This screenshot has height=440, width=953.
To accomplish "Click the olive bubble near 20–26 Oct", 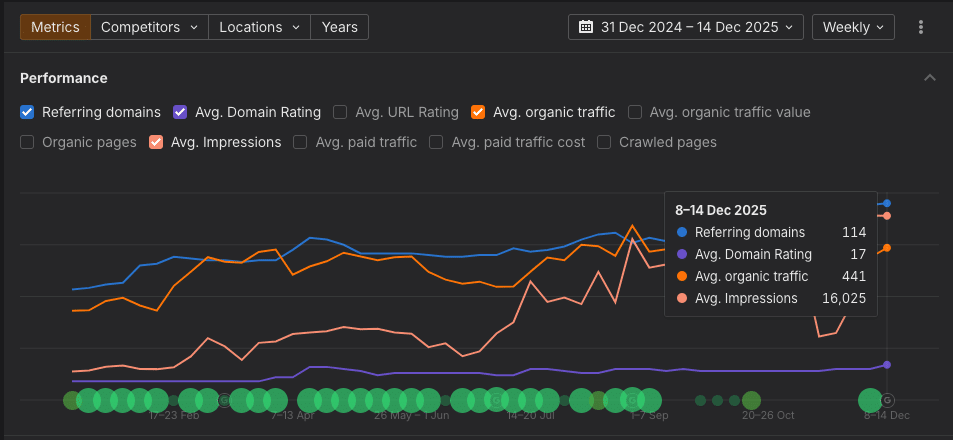I will 751,400.
